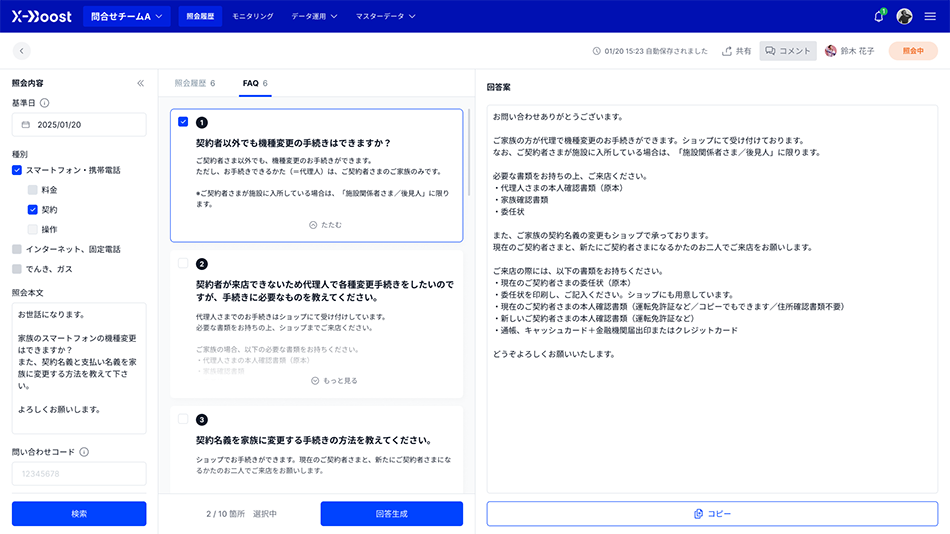Image resolution: width=950 pixels, height=534 pixels.
Task: Expand the データ運用 menu
Action: pyautogui.click(x=313, y=16)
